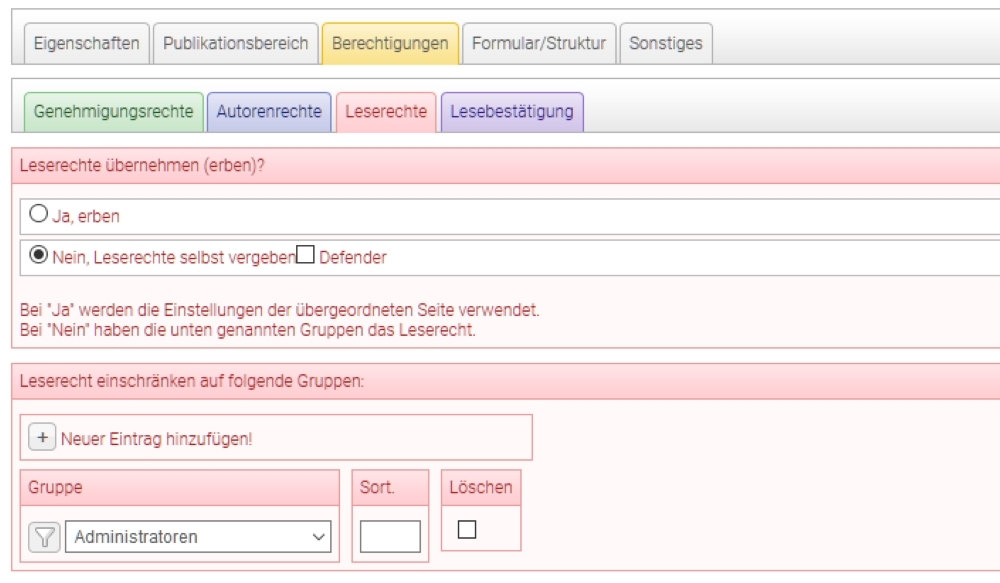
Task: Open the Administratoren group dropdown
Action: (197, 537)
